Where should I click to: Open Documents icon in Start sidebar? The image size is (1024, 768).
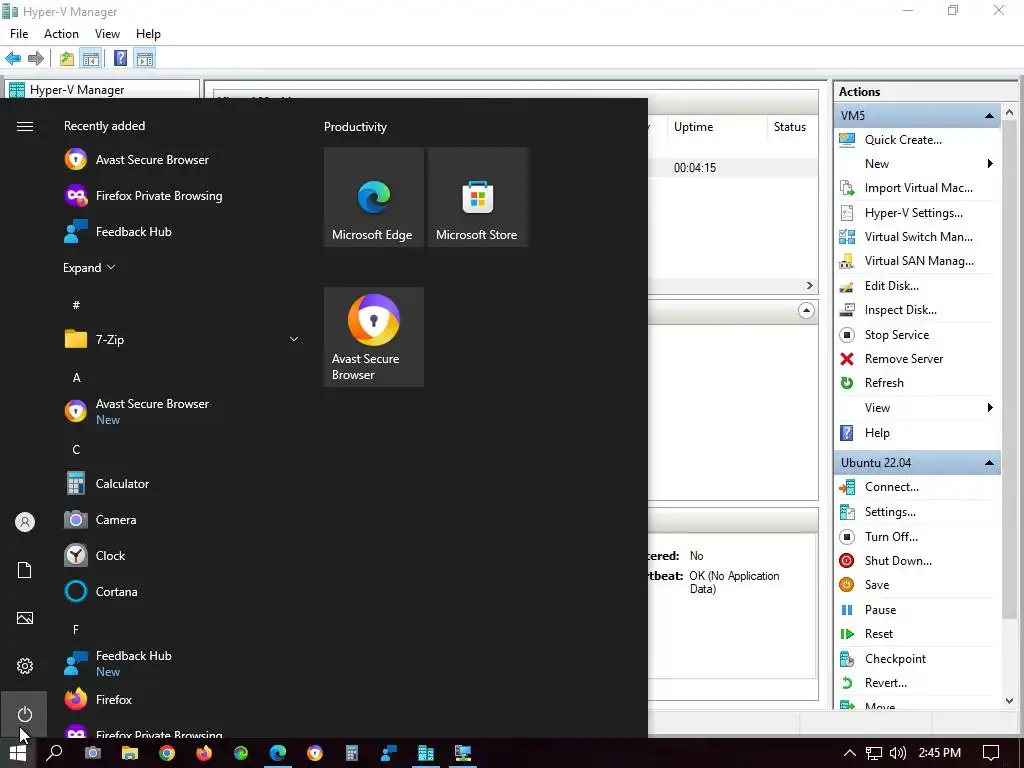click(25, 570)
